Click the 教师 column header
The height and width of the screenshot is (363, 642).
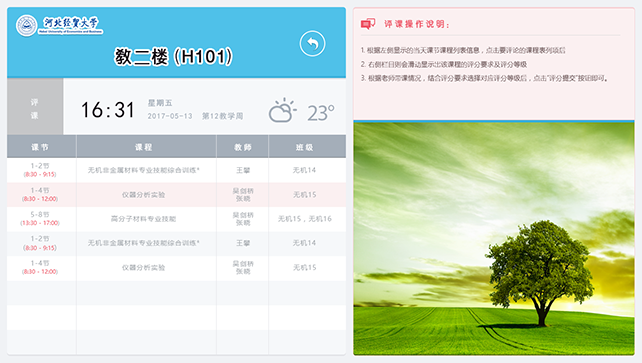(x=243, y=147)
